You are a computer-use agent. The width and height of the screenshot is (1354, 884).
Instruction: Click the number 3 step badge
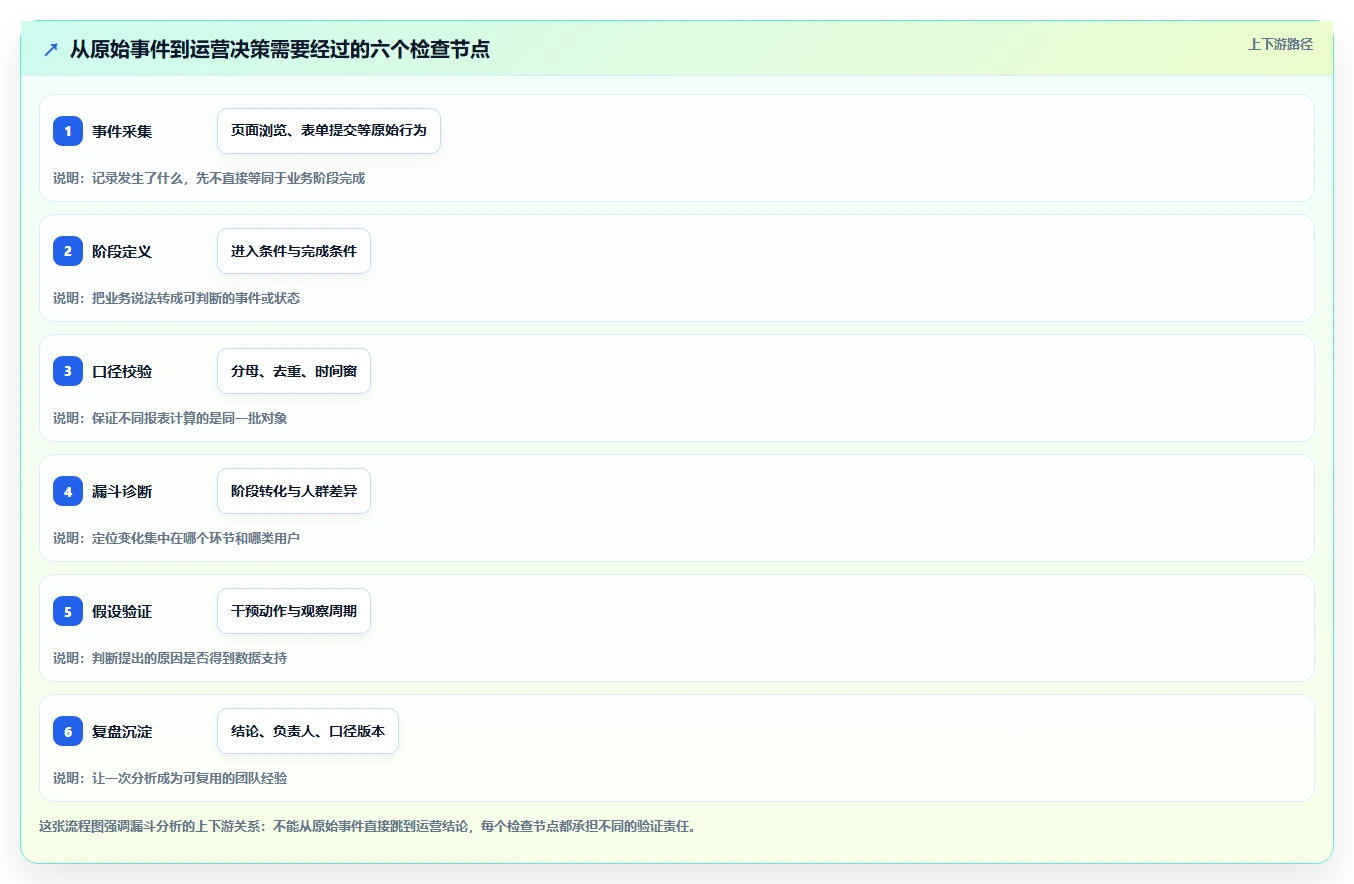(x=68, y=371)
